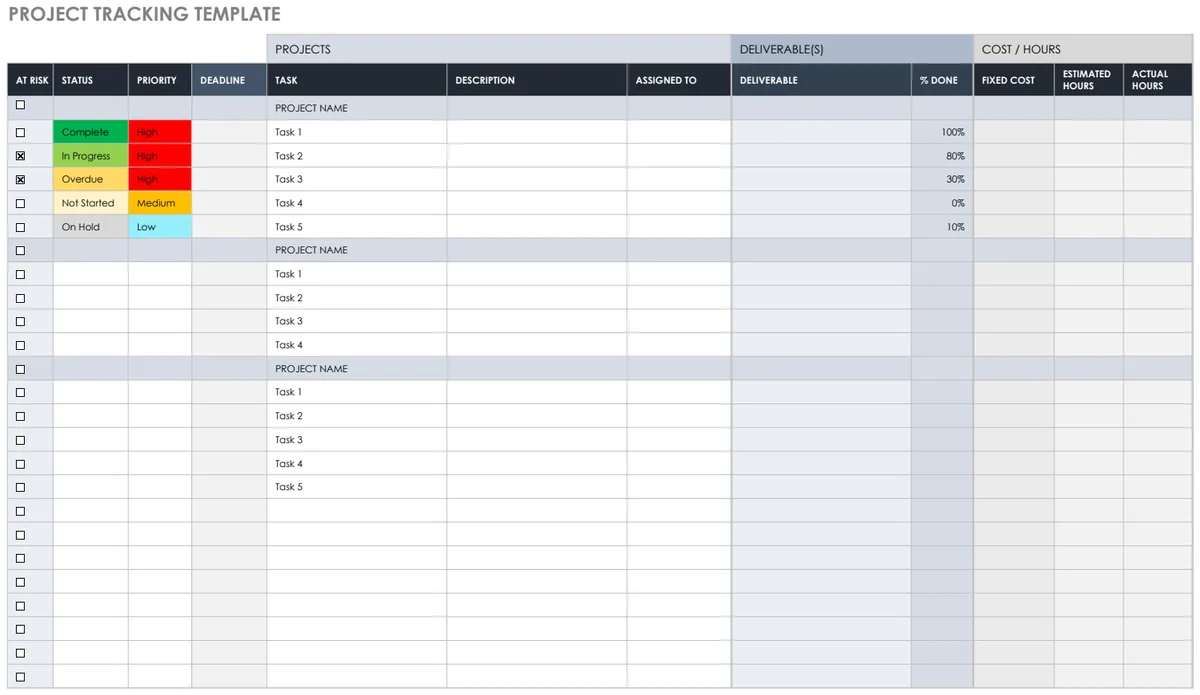Tick the At Risk checkbox for the Not Started row
This screenshot has width=1200, height=695.
click(20, 203)
